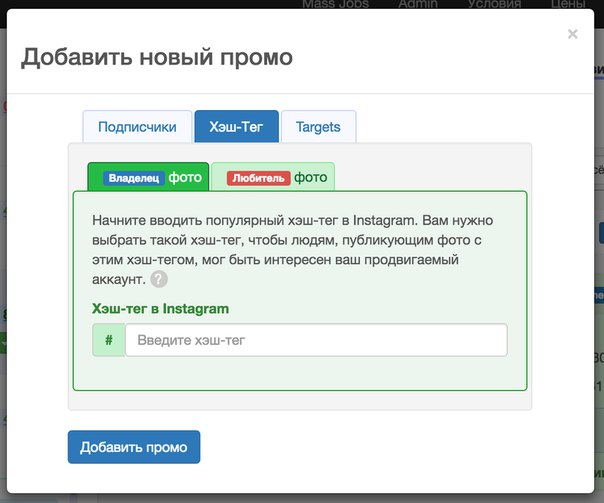604x503 pixels.
Task: Click the hashtag instructions paragraph text
Action: coord(292,250)
